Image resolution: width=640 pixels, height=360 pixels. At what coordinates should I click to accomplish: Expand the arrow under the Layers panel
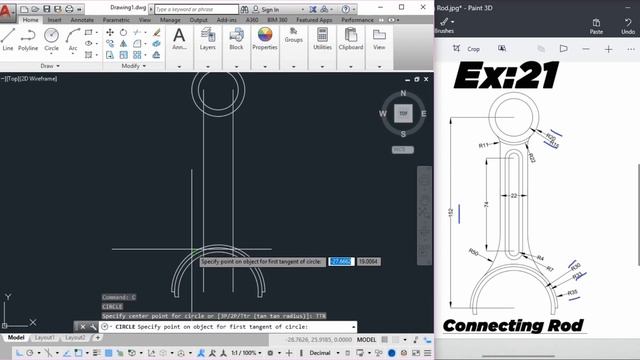(208, 67)
